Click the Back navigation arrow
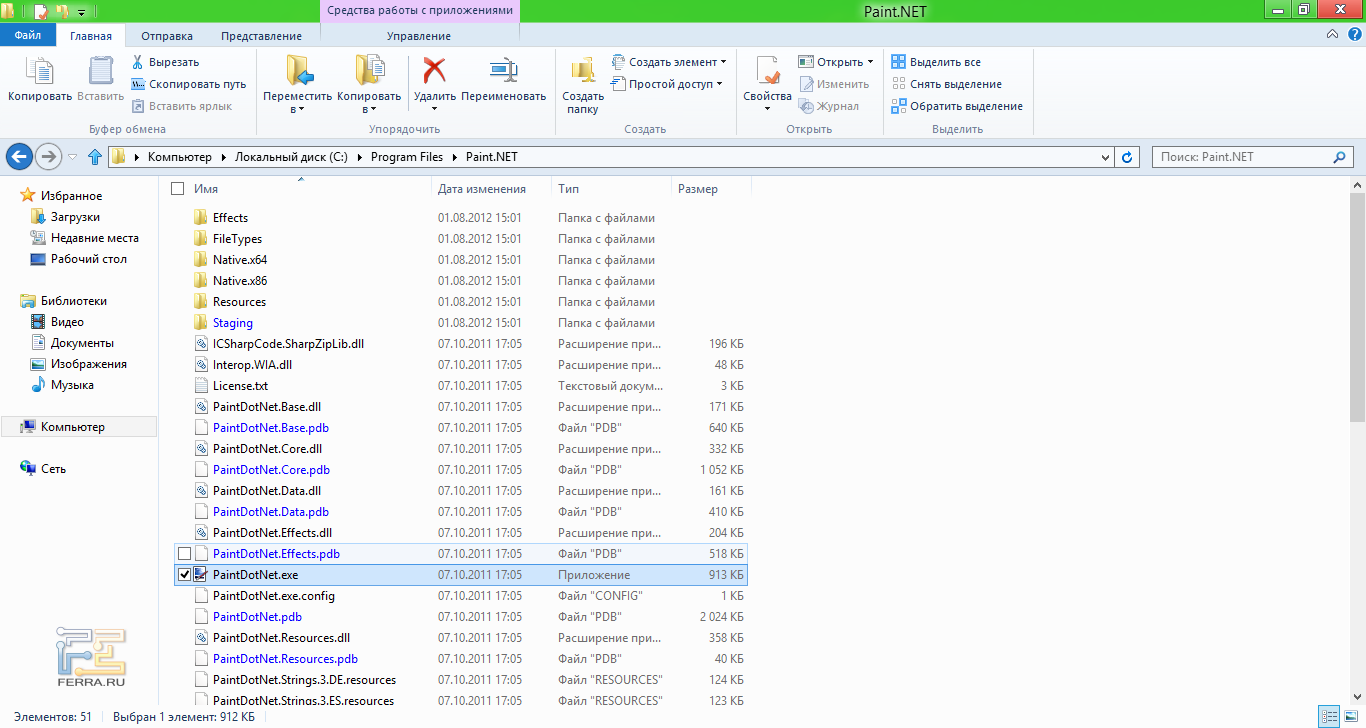The width and height of the screenshot is (1366, 728). (x=19, y=157)
